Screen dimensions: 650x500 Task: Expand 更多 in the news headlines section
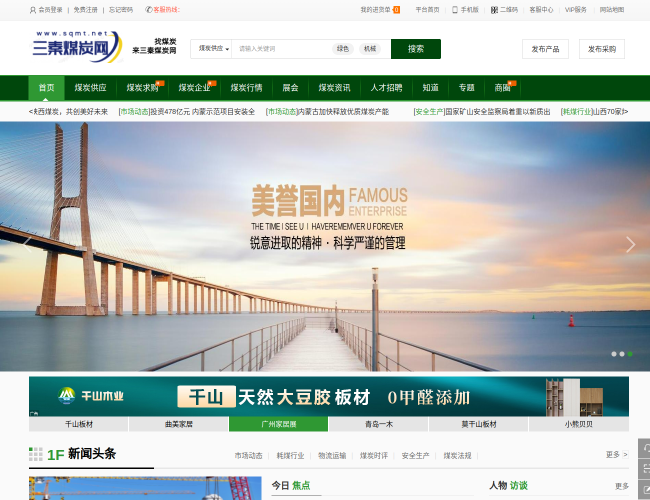coord(616,455)
